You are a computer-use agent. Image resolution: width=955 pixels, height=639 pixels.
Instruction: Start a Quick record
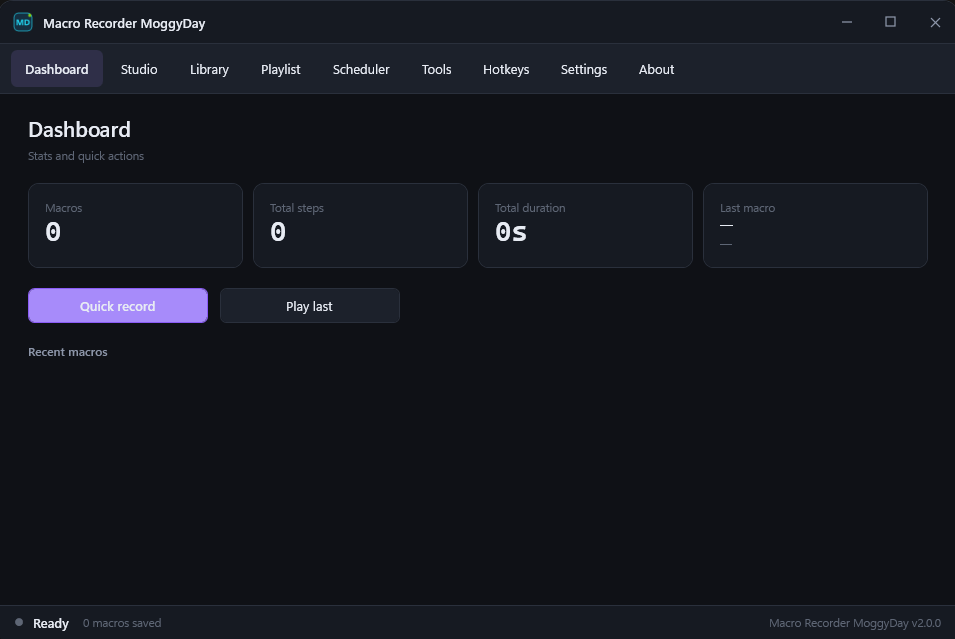(x=118, y=306)
